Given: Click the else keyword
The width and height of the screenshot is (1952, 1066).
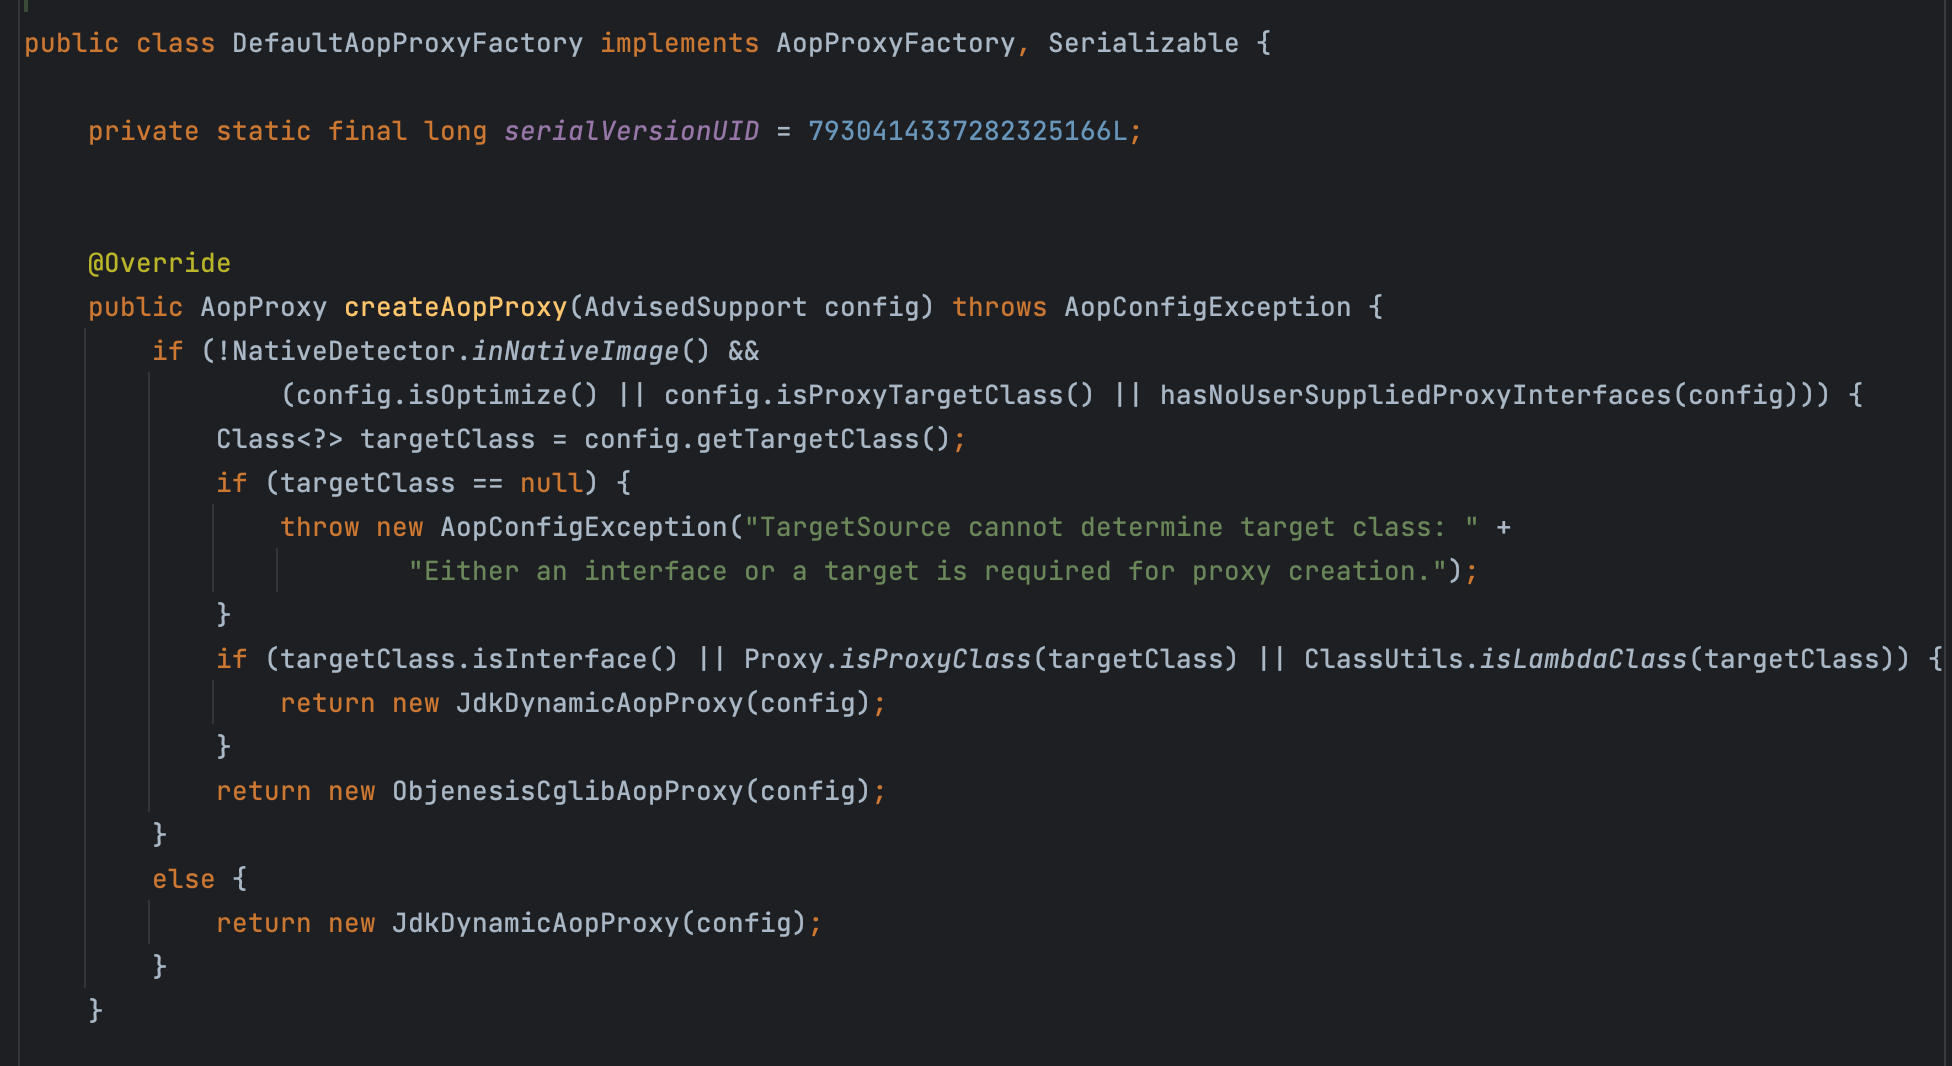Looking at the screenshot, I should [183, 879].
